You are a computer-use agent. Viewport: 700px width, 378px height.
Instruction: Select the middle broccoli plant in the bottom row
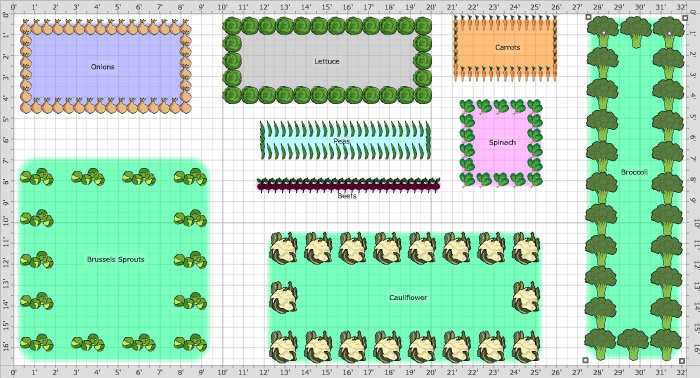point(633,345)
